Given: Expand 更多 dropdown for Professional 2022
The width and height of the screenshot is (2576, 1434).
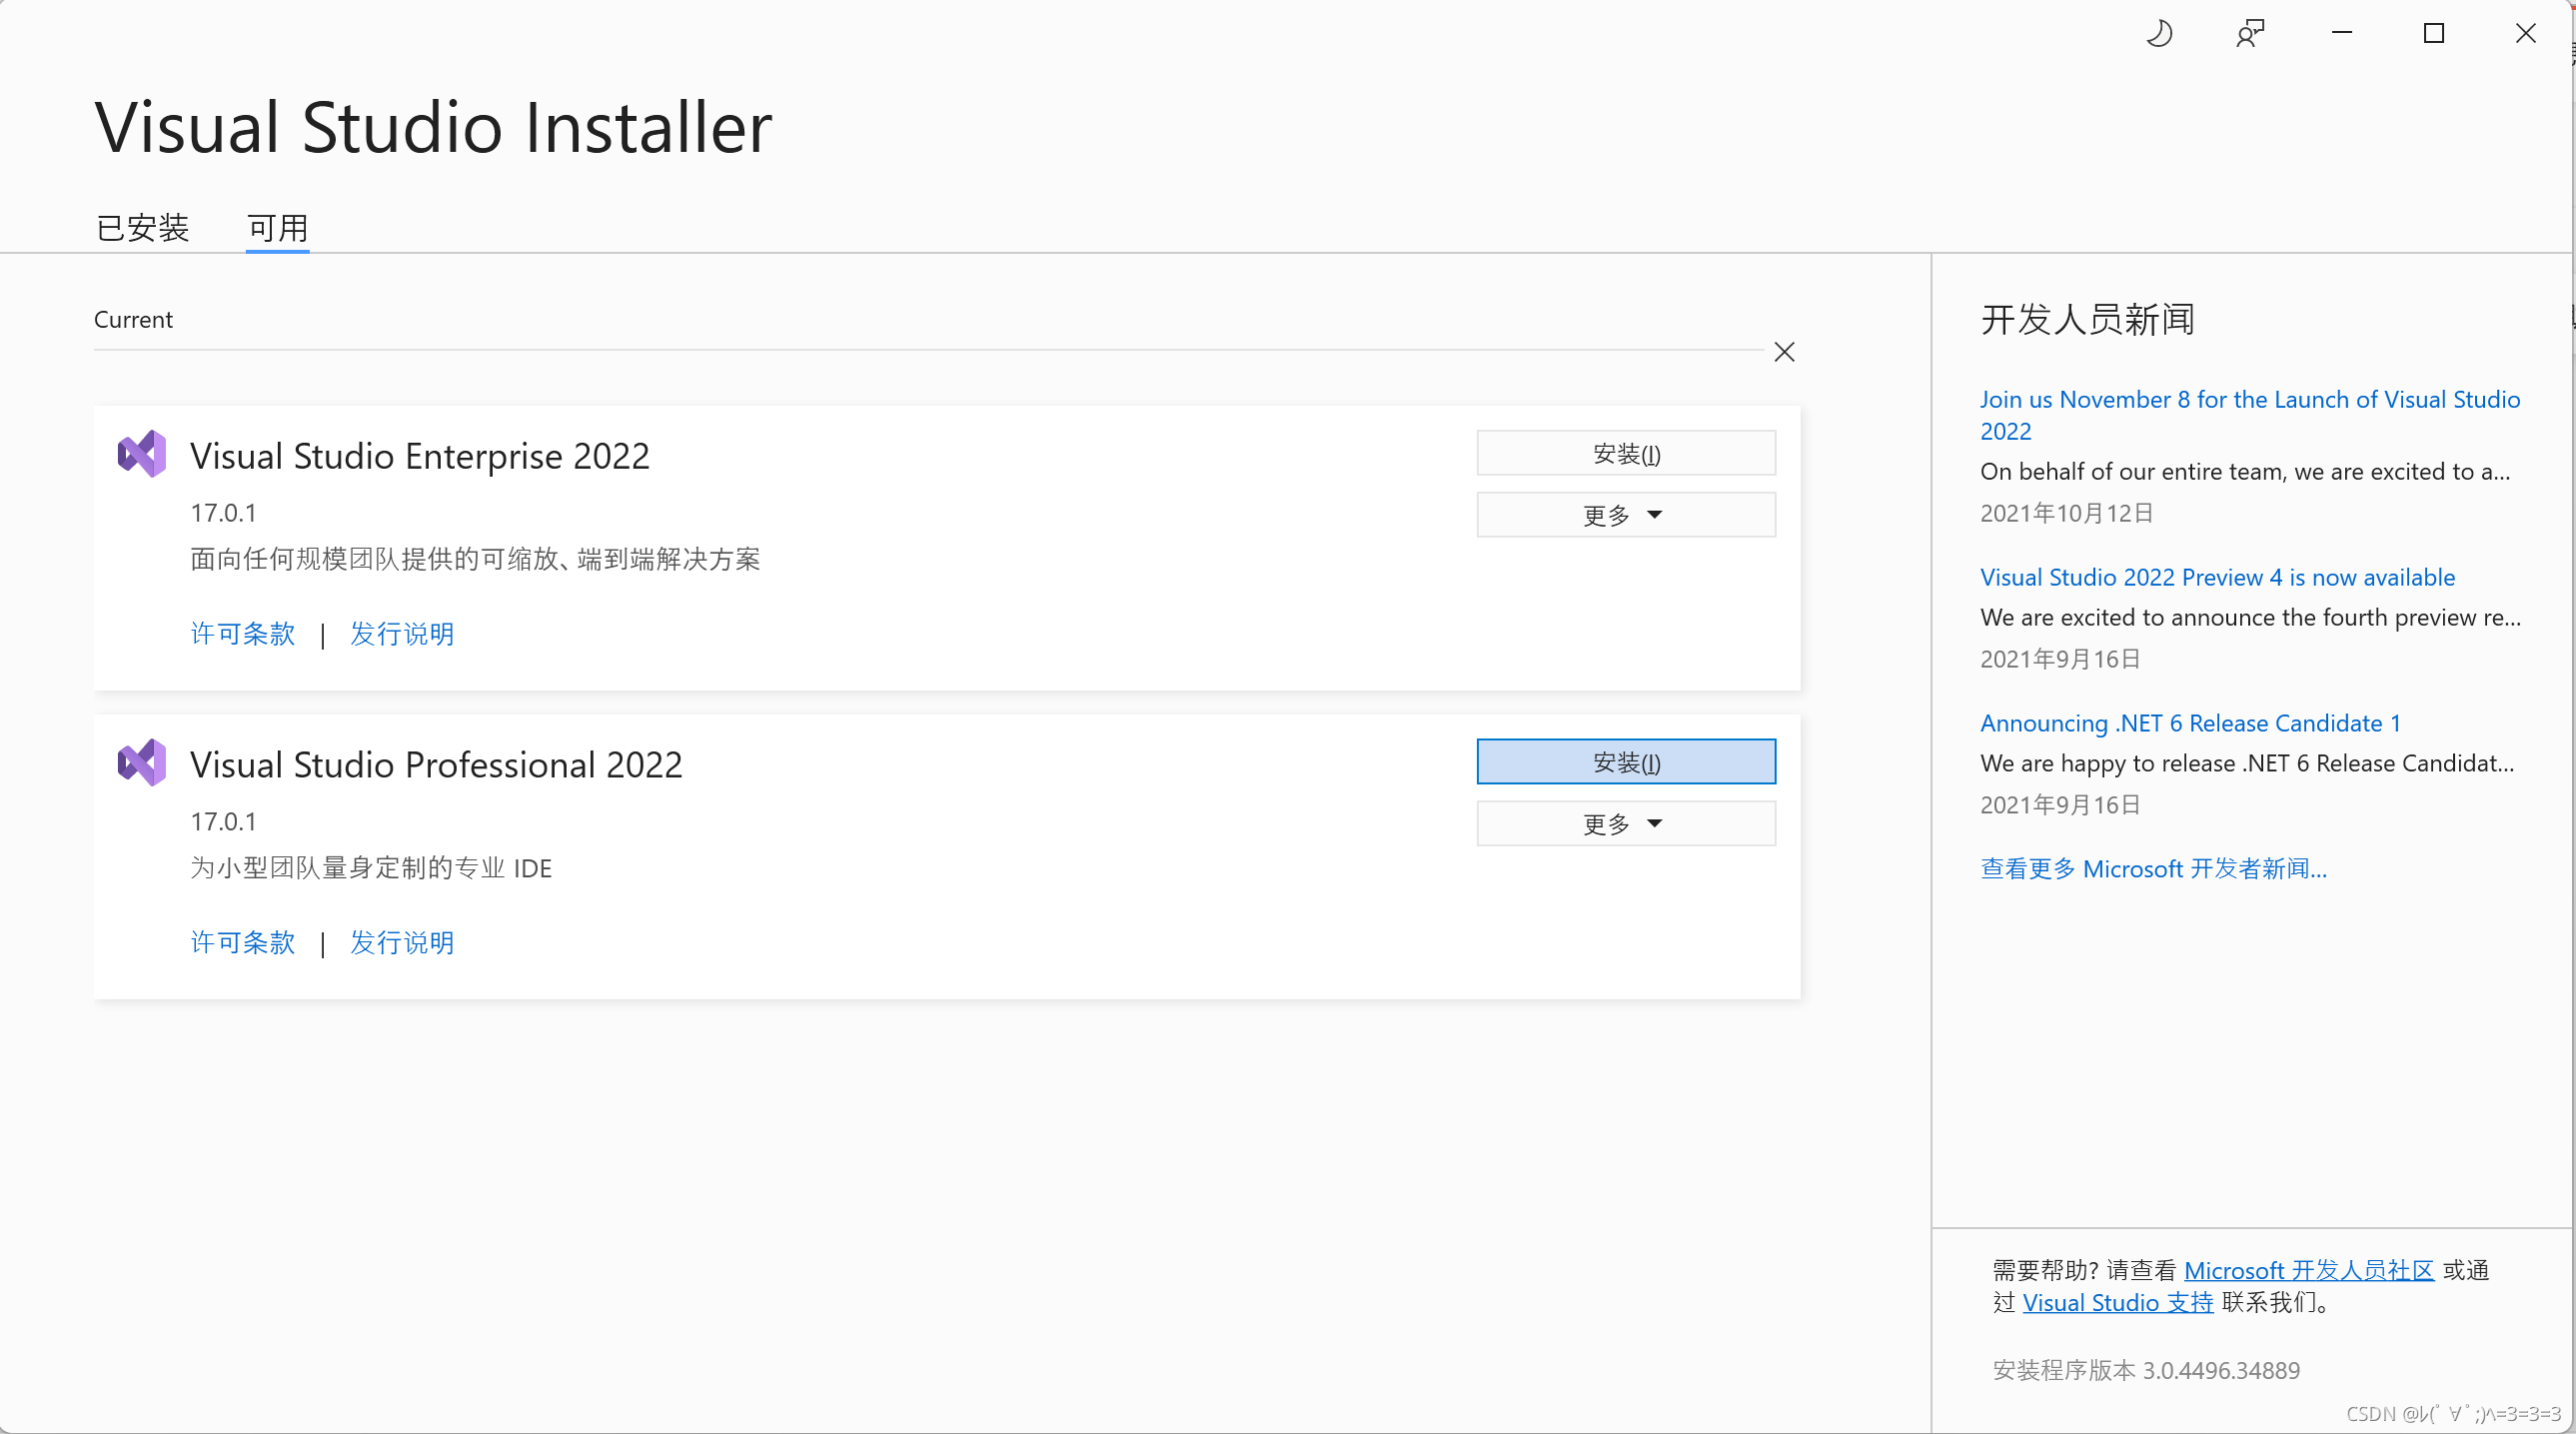Looking at the screenshot, I should click(1625, 824).
